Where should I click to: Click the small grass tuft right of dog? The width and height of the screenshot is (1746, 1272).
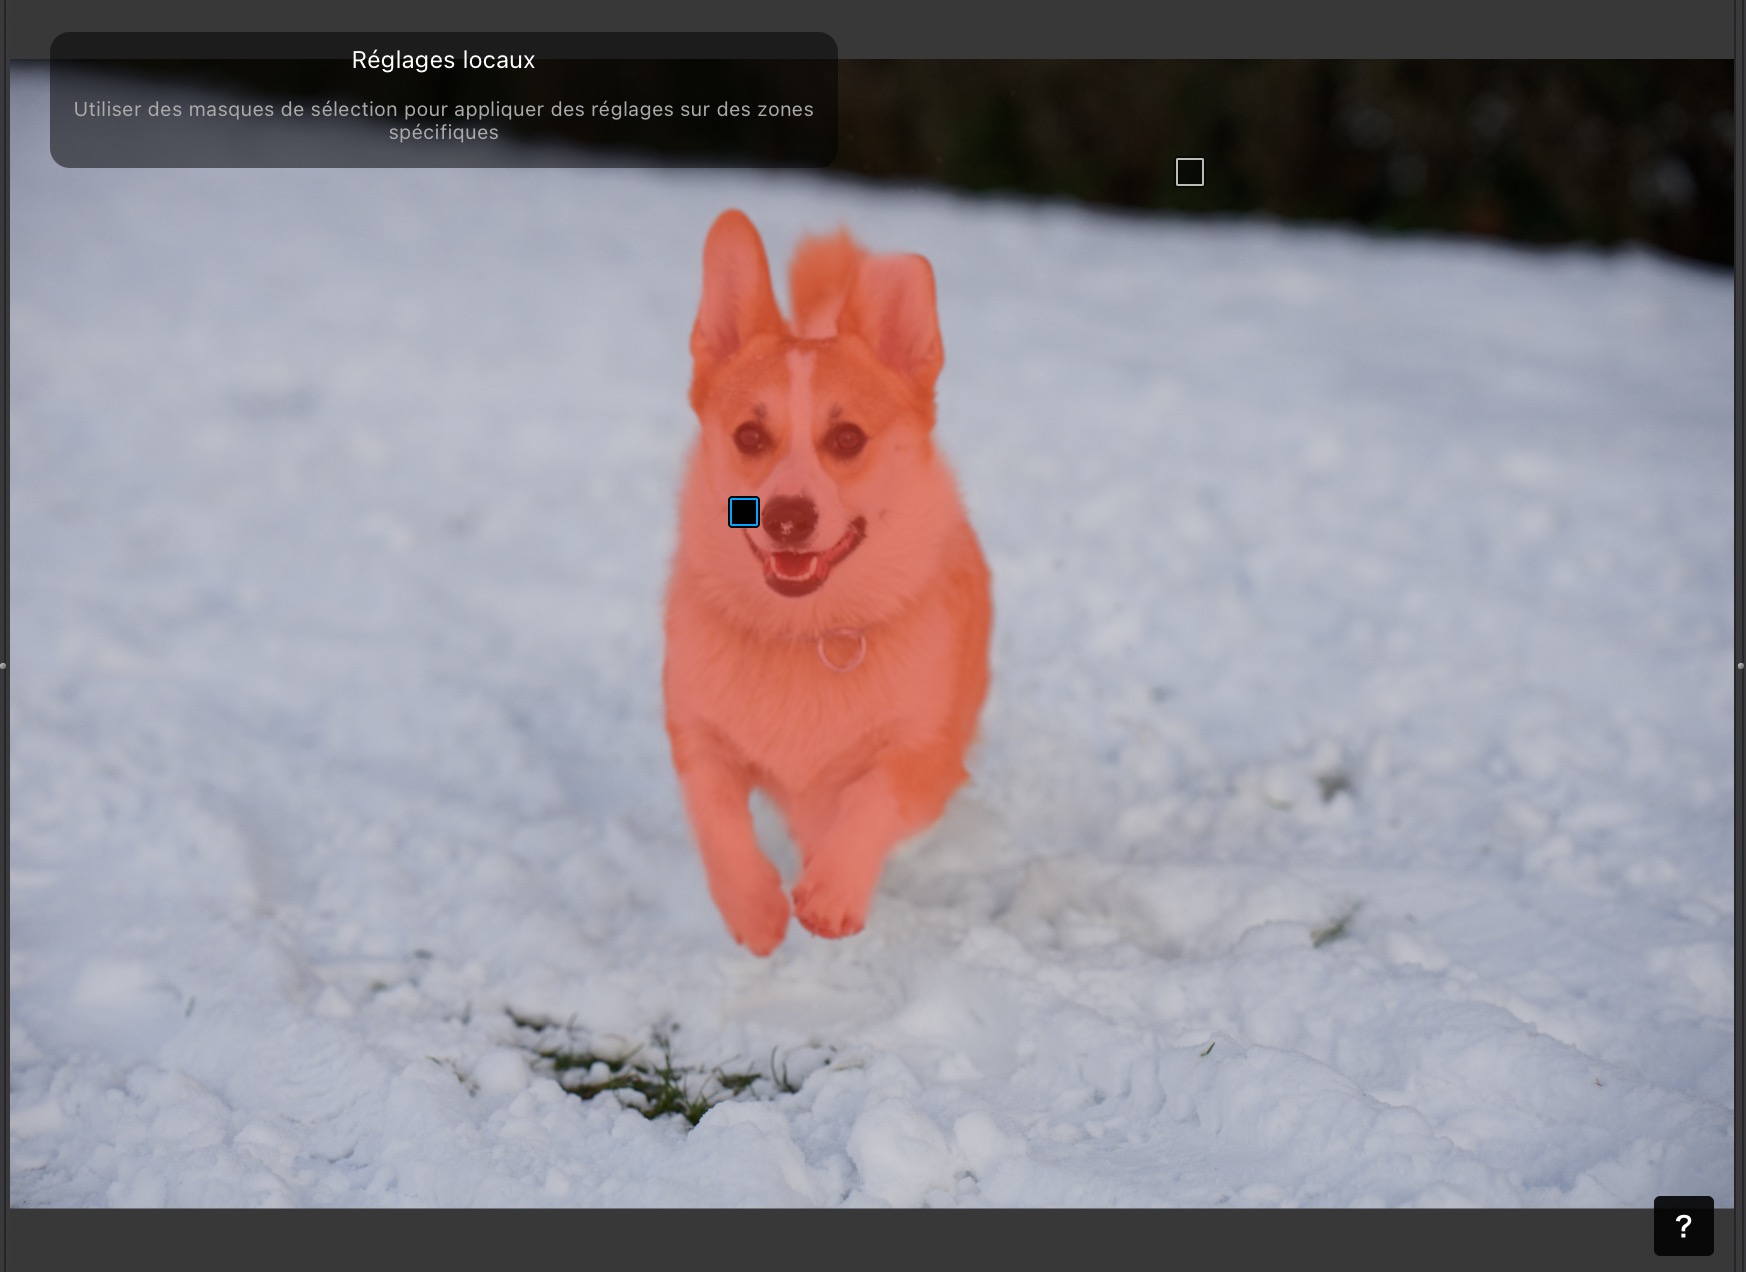pyautogui.click(x=1335, y=928)
